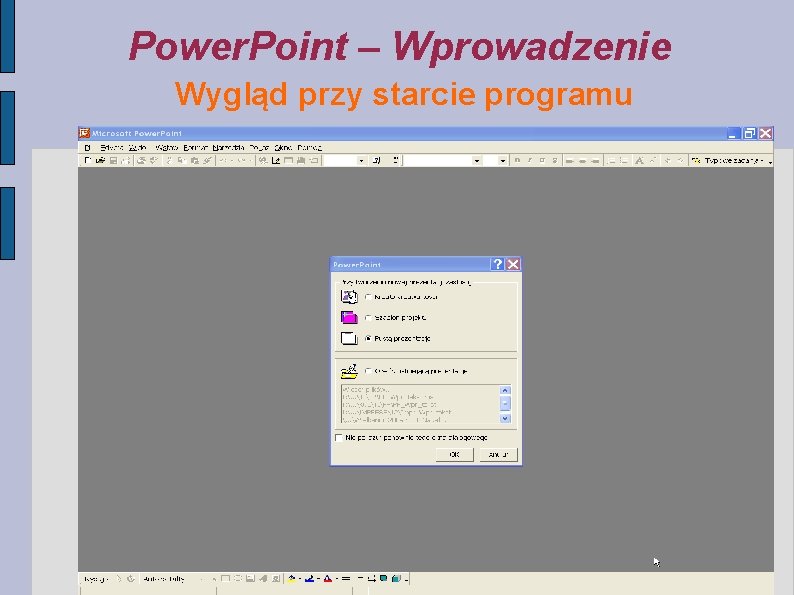
Task: Click the Center alignment toolbar icon
Action: 582,161
